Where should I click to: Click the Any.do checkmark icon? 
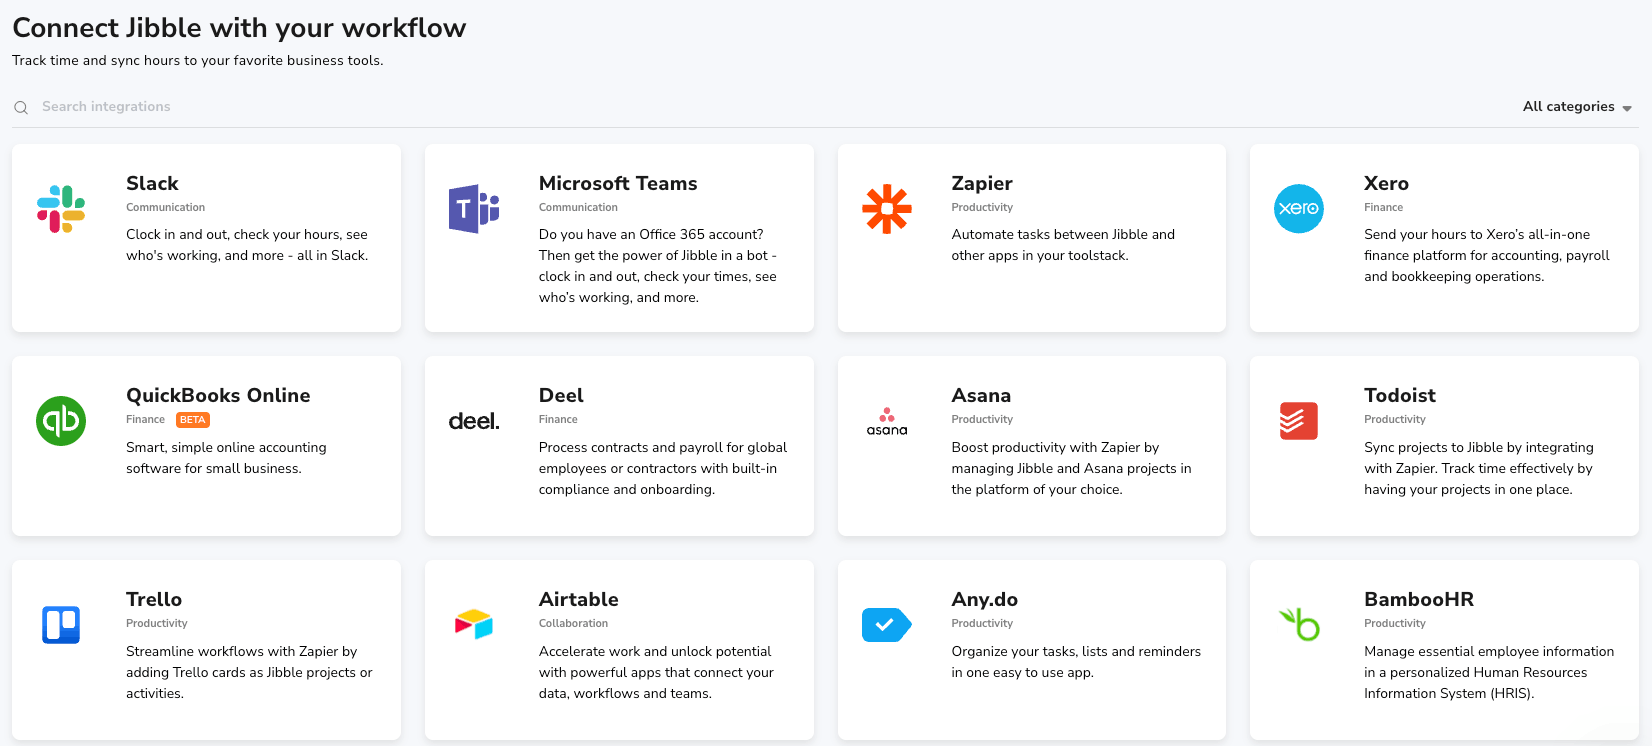pos(887,624)
